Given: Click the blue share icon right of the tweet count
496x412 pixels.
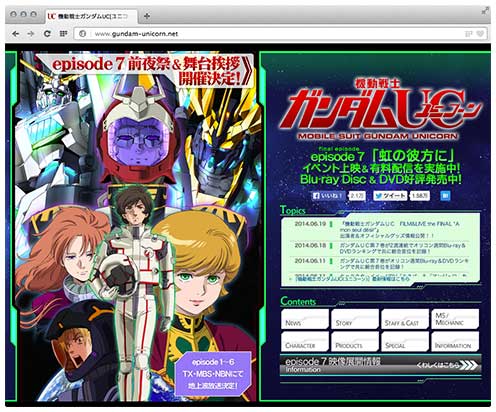Looking at the screenshot, I should [445, 196].
